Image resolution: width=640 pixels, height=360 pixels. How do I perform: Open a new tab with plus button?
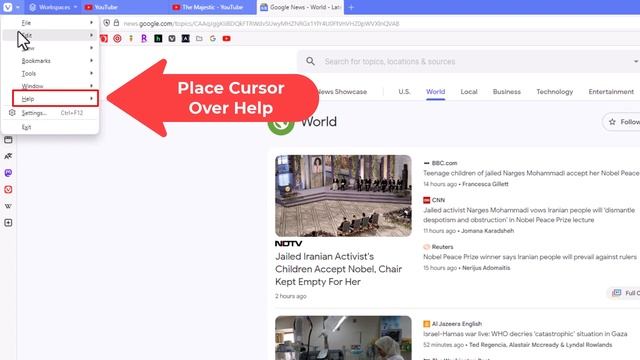click(x=351, y=7)
